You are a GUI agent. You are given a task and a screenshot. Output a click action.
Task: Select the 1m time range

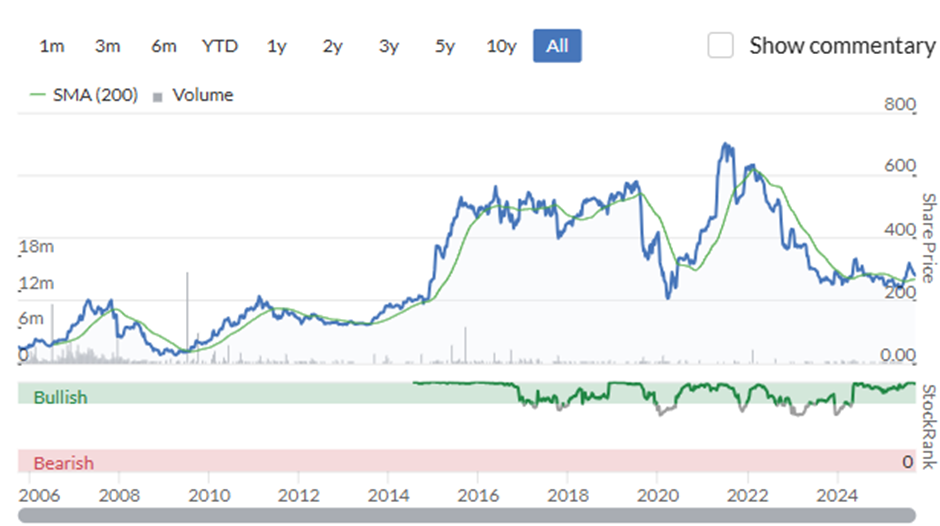coord(51,46)
